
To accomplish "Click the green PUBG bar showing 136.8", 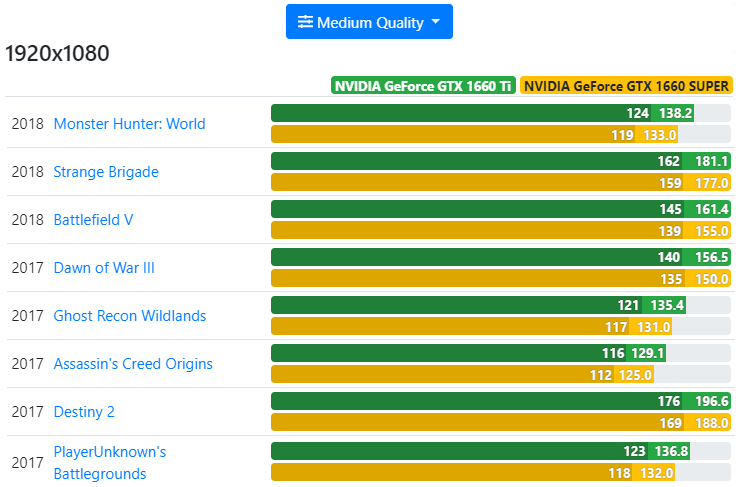I will pos(481,451).
